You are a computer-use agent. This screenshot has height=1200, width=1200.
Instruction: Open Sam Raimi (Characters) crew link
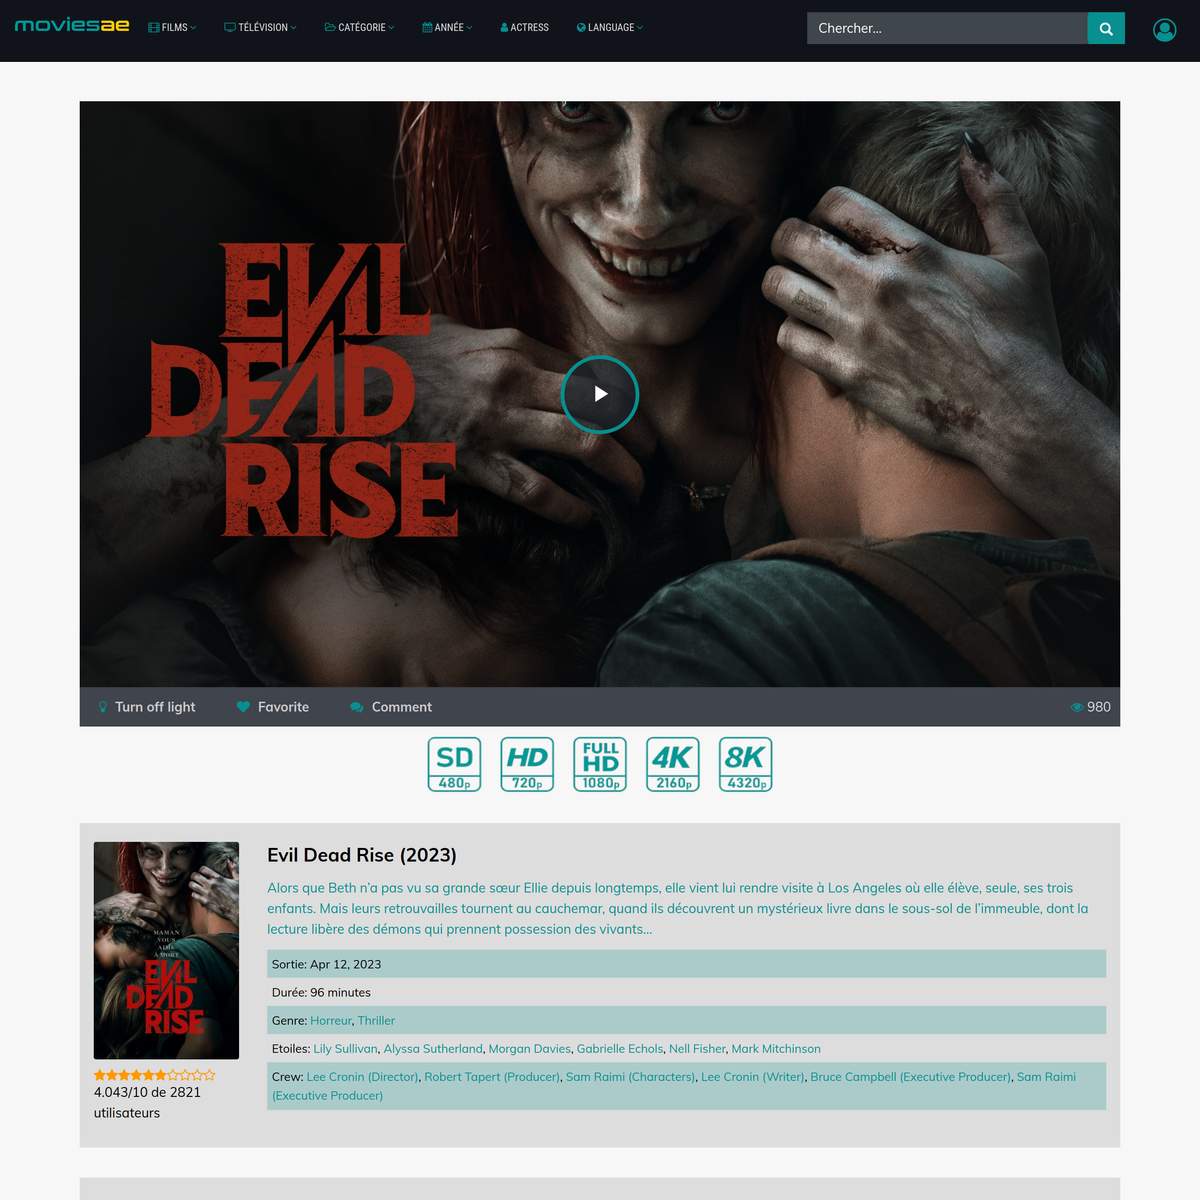(x=631, y=1077)
